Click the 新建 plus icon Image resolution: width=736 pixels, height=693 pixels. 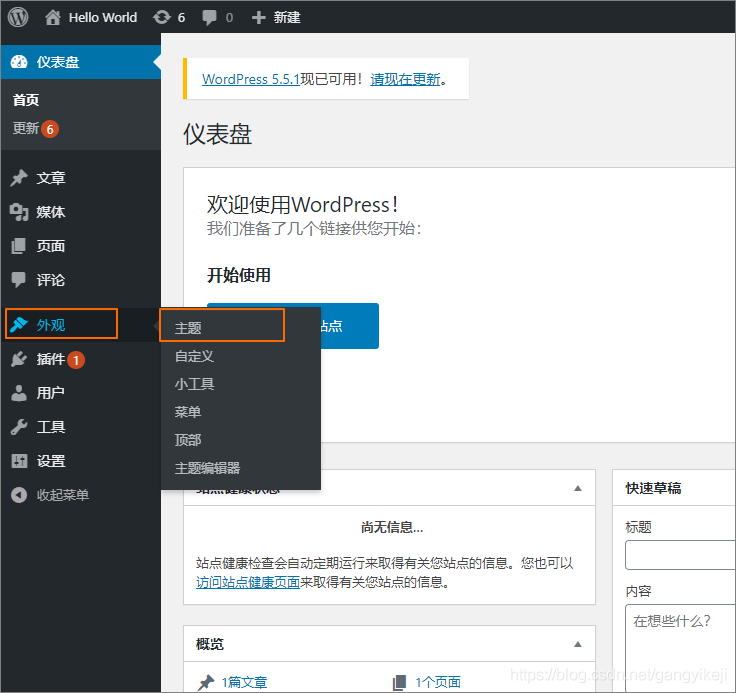(x=258, y=17)
